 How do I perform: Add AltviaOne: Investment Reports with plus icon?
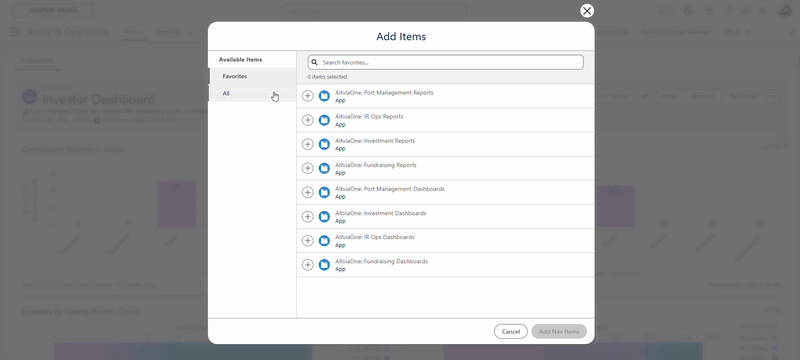tap(308, 144)
